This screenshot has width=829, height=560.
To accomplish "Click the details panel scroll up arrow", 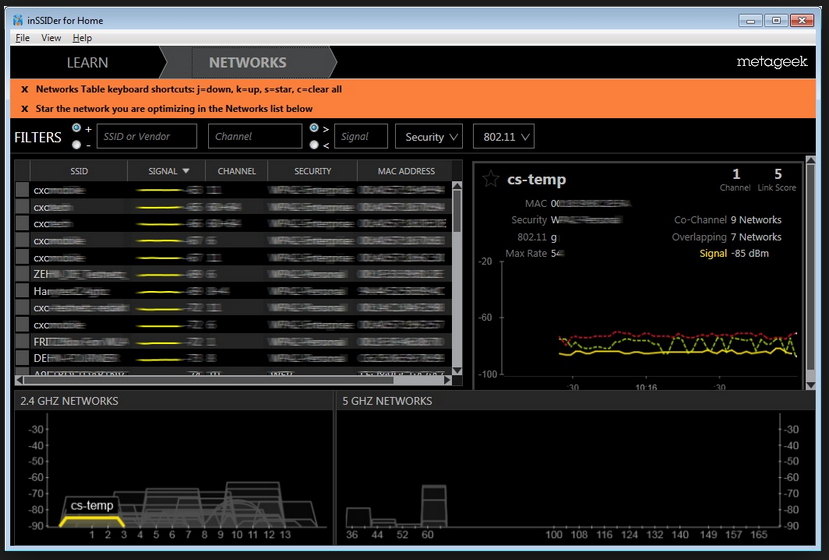I will [x=810, y=160].
